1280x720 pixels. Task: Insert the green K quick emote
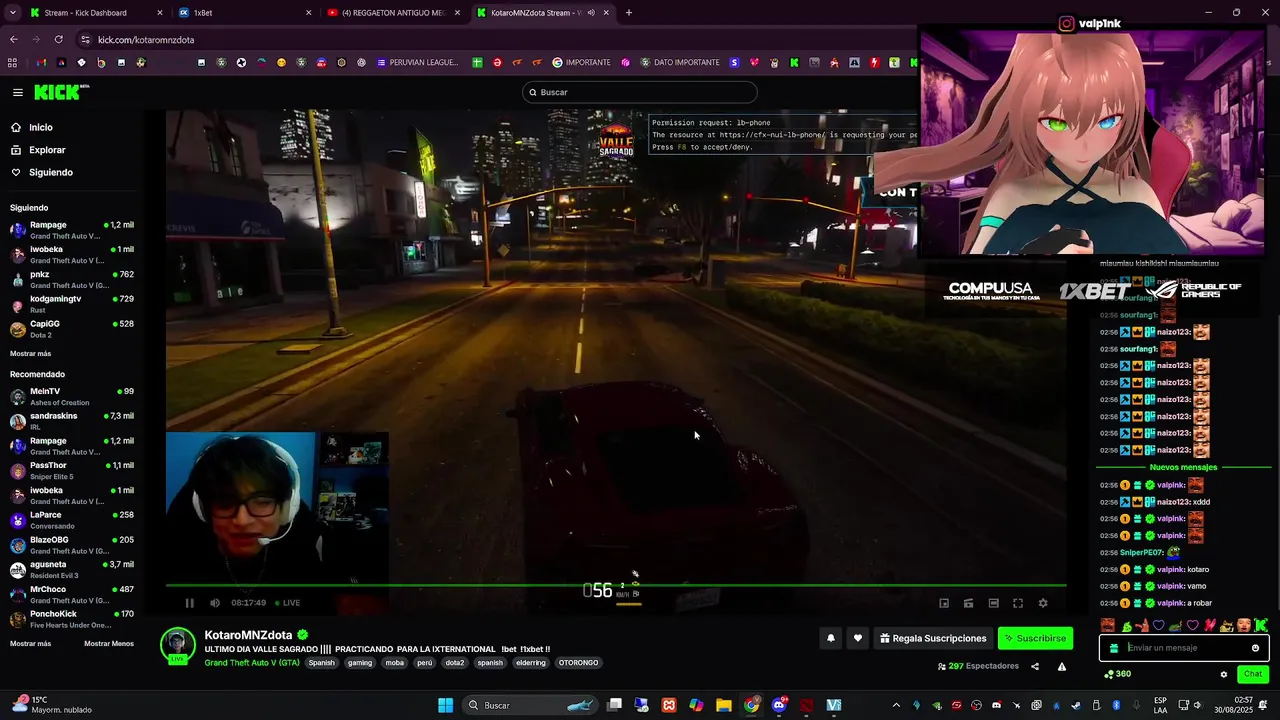(x=1261, y=626)
